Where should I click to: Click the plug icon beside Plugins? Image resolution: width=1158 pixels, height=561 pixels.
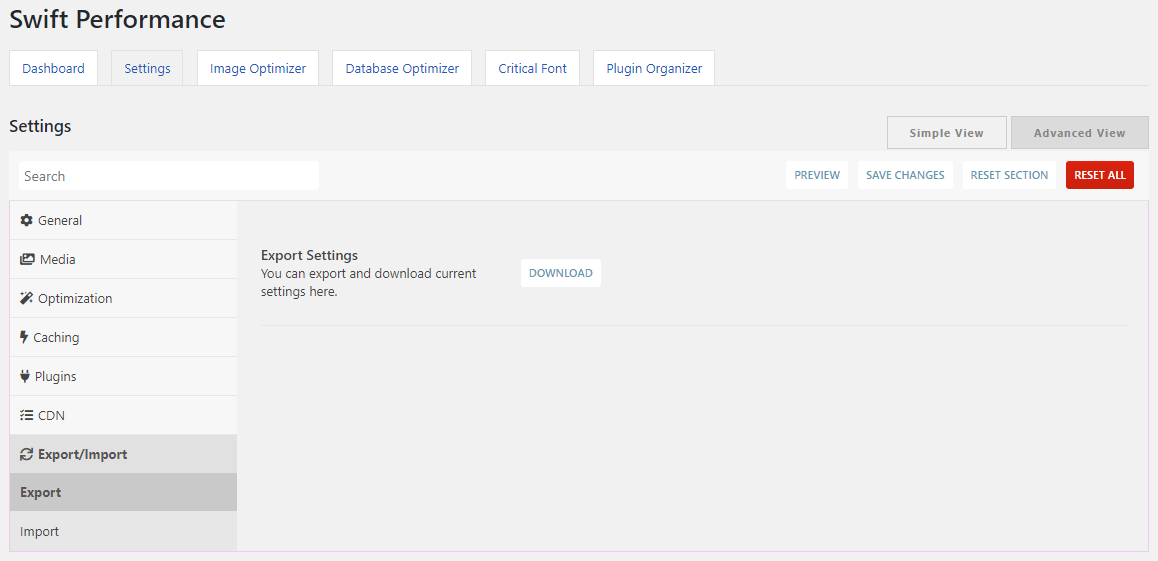click(25, 376)
